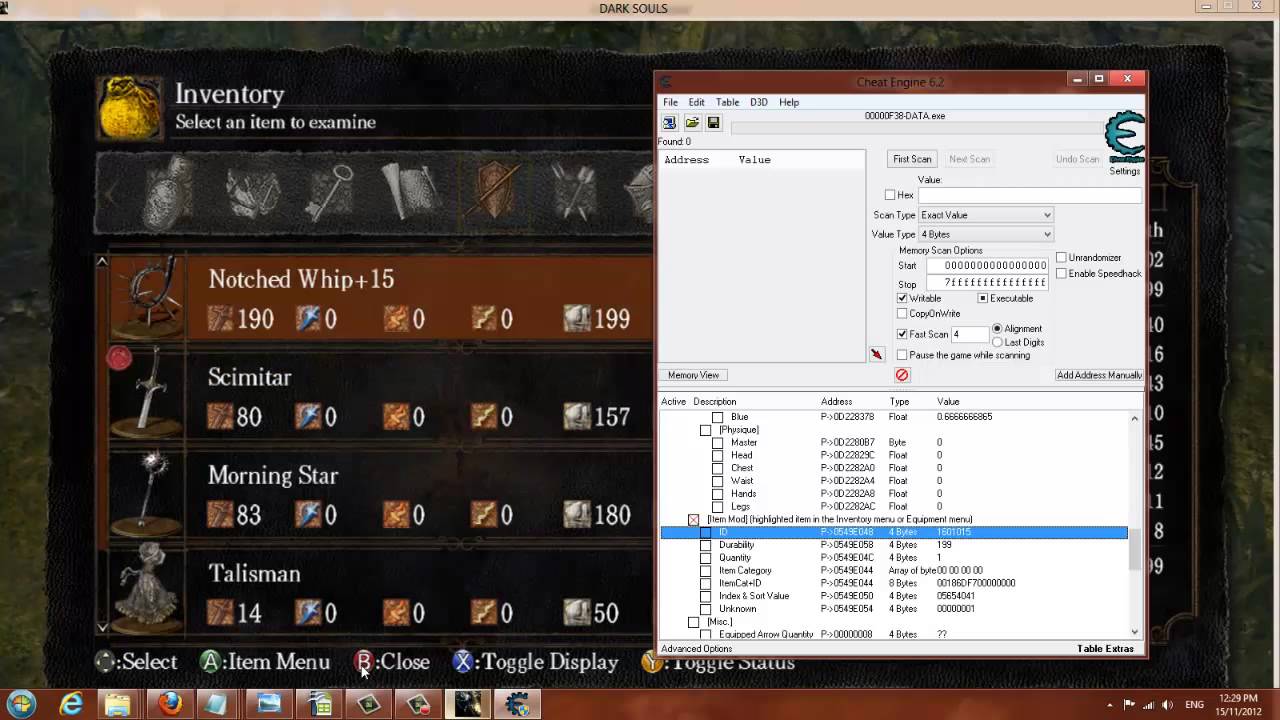Open Advanced Options
Screen dimensions: 1280x720
[697, 649]
